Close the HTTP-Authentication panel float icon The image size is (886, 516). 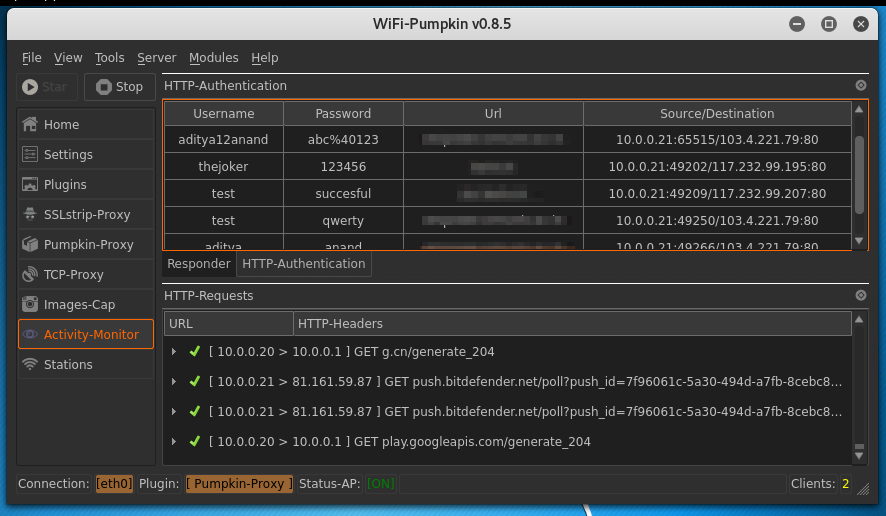click(861, 85)
